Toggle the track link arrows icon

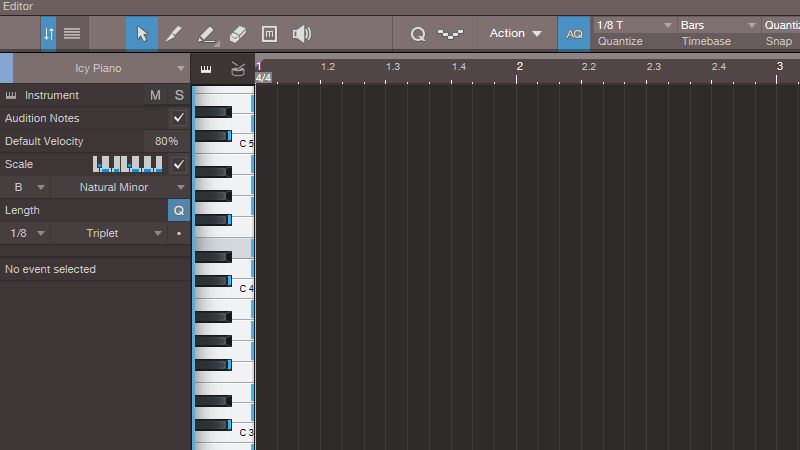[48, 34]
